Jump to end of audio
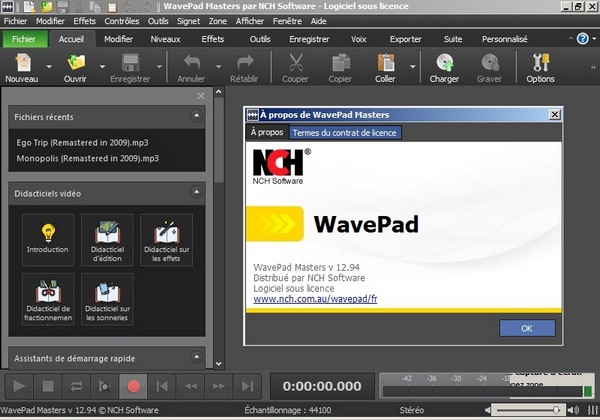 pyautogui.click(x=247, y=386)
